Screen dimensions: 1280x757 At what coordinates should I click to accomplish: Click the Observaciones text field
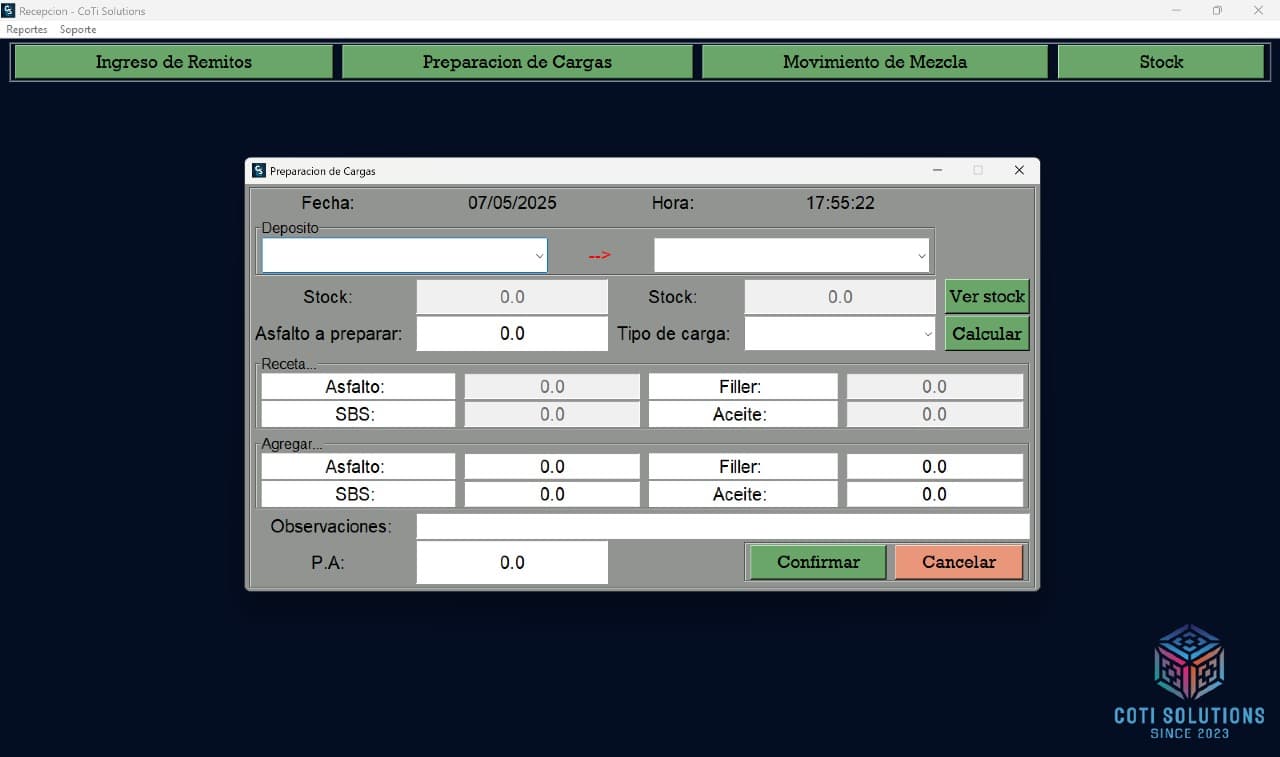coord(722,526)
